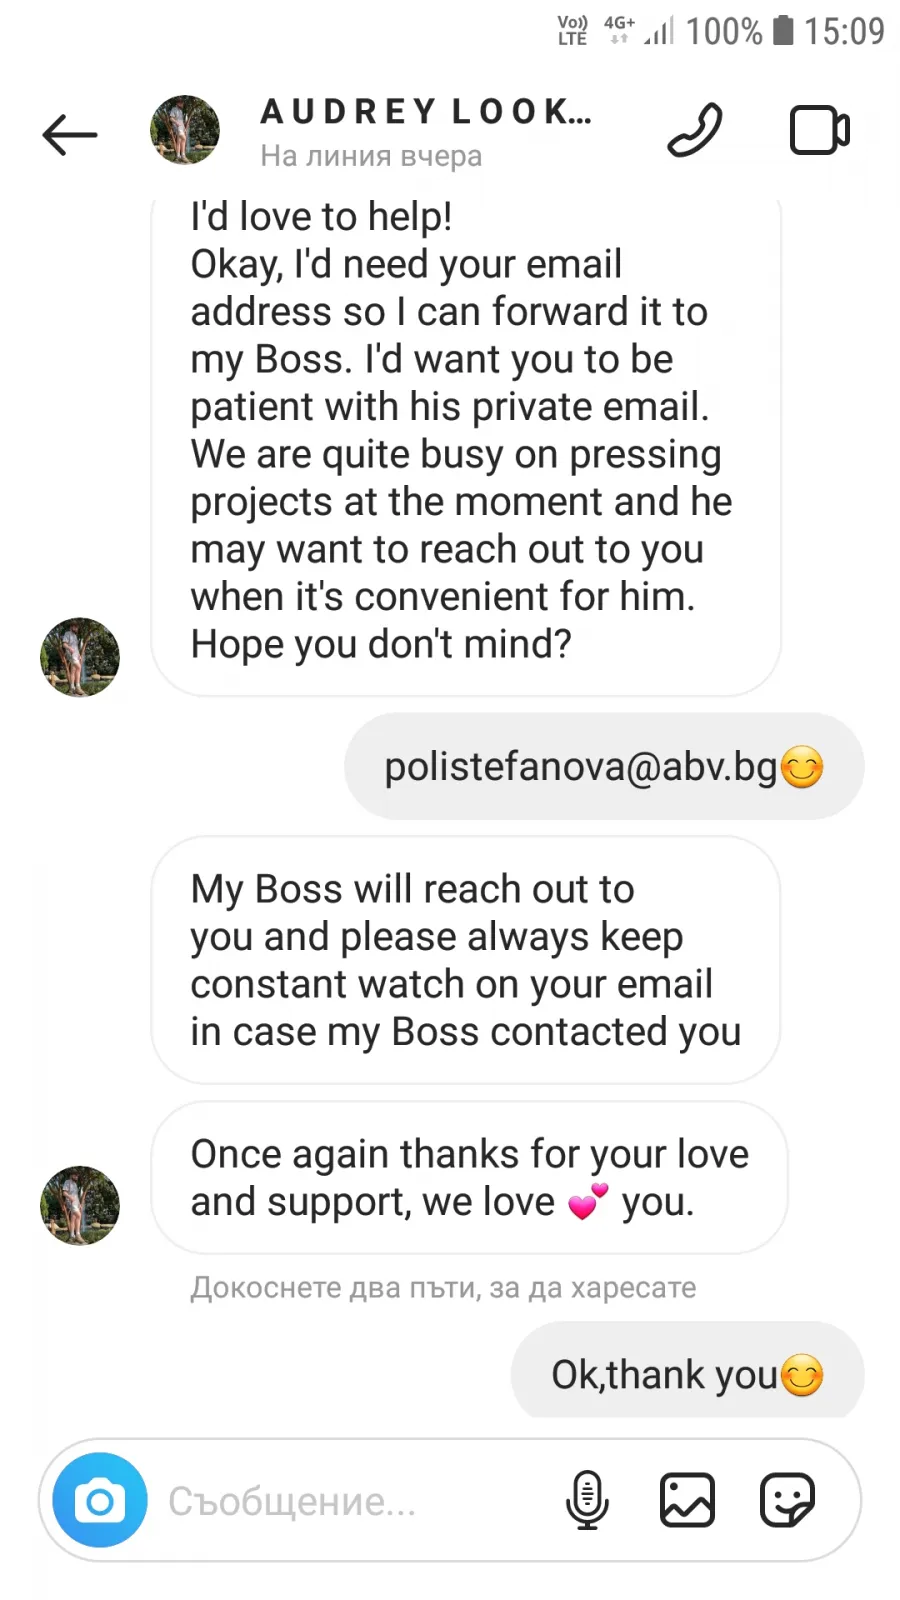Tap the 'На линия вчера' activity status text
Viewport: 900px width, 1600px height.
[x=371, y=156]
